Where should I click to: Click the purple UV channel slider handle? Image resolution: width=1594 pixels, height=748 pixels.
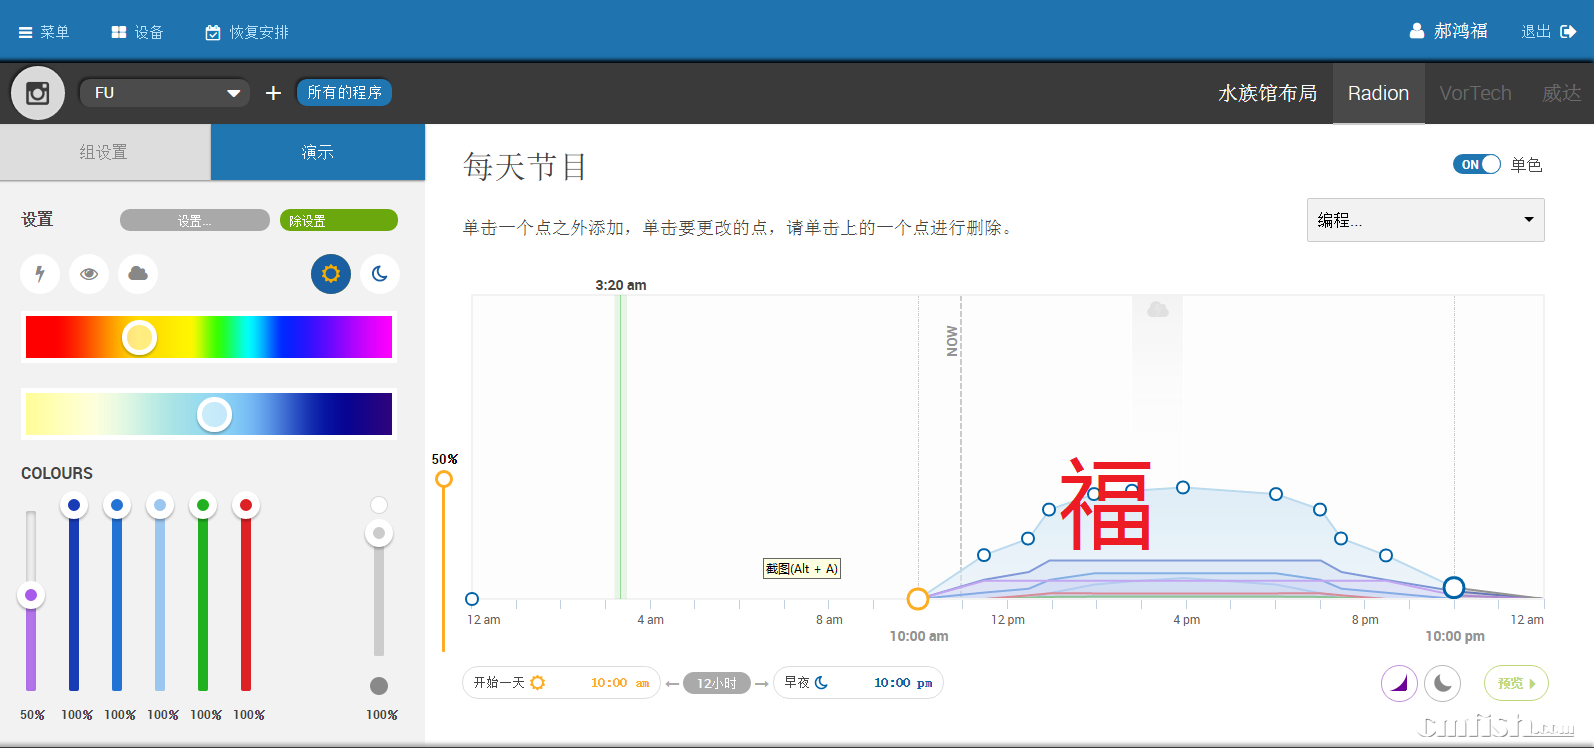(x=31, y=595)
